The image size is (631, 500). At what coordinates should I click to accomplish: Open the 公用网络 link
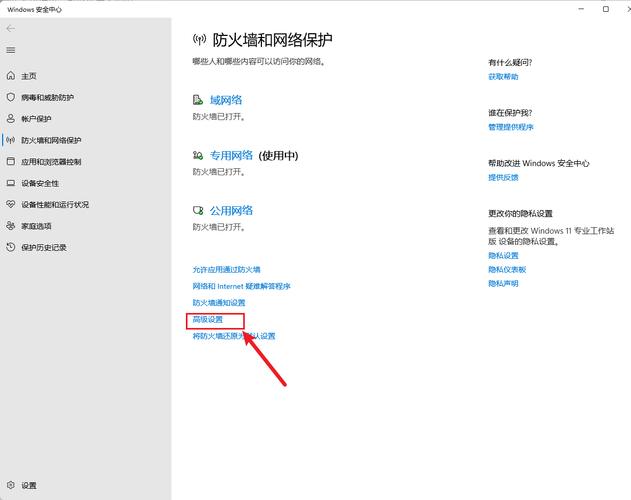[x=231, y=210]
